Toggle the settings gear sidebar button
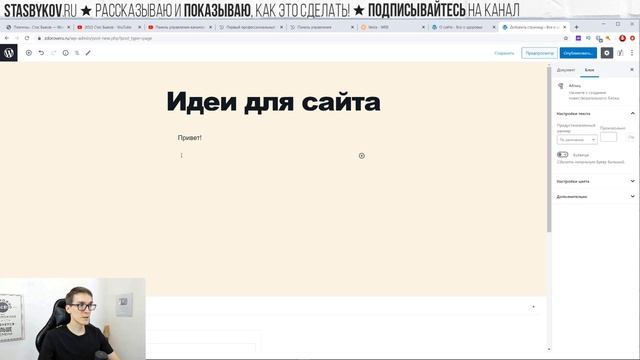Viewport: 640px width, 360px height. (x=607, y=53)
